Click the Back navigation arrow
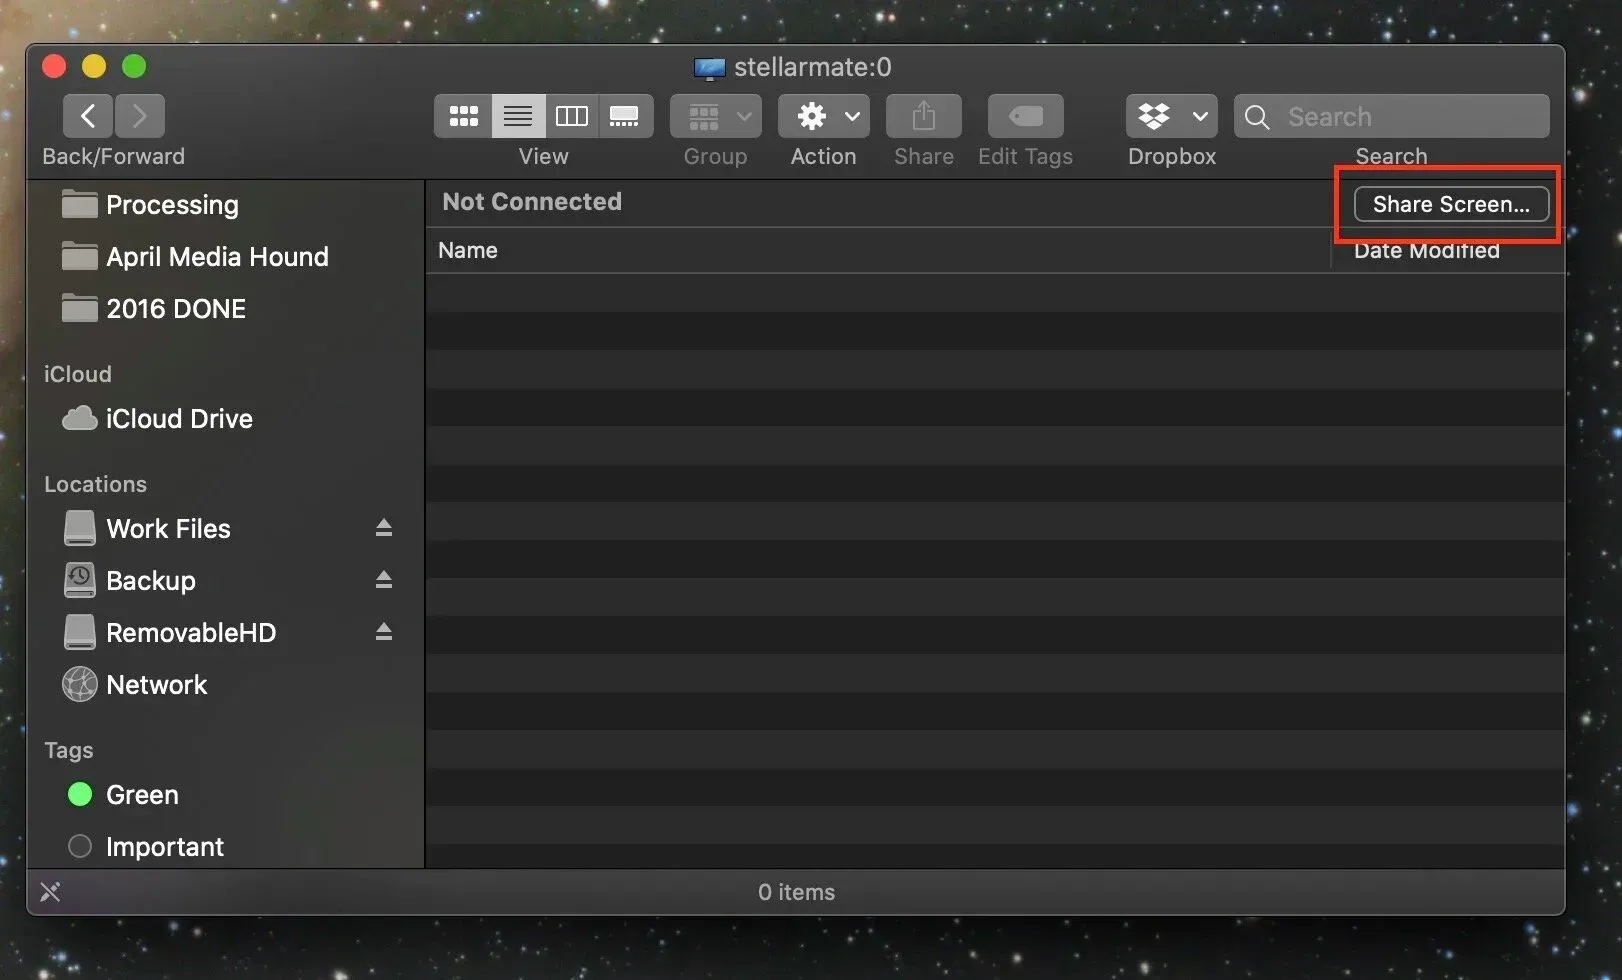 pyautogui.click(x=87, y=115)
